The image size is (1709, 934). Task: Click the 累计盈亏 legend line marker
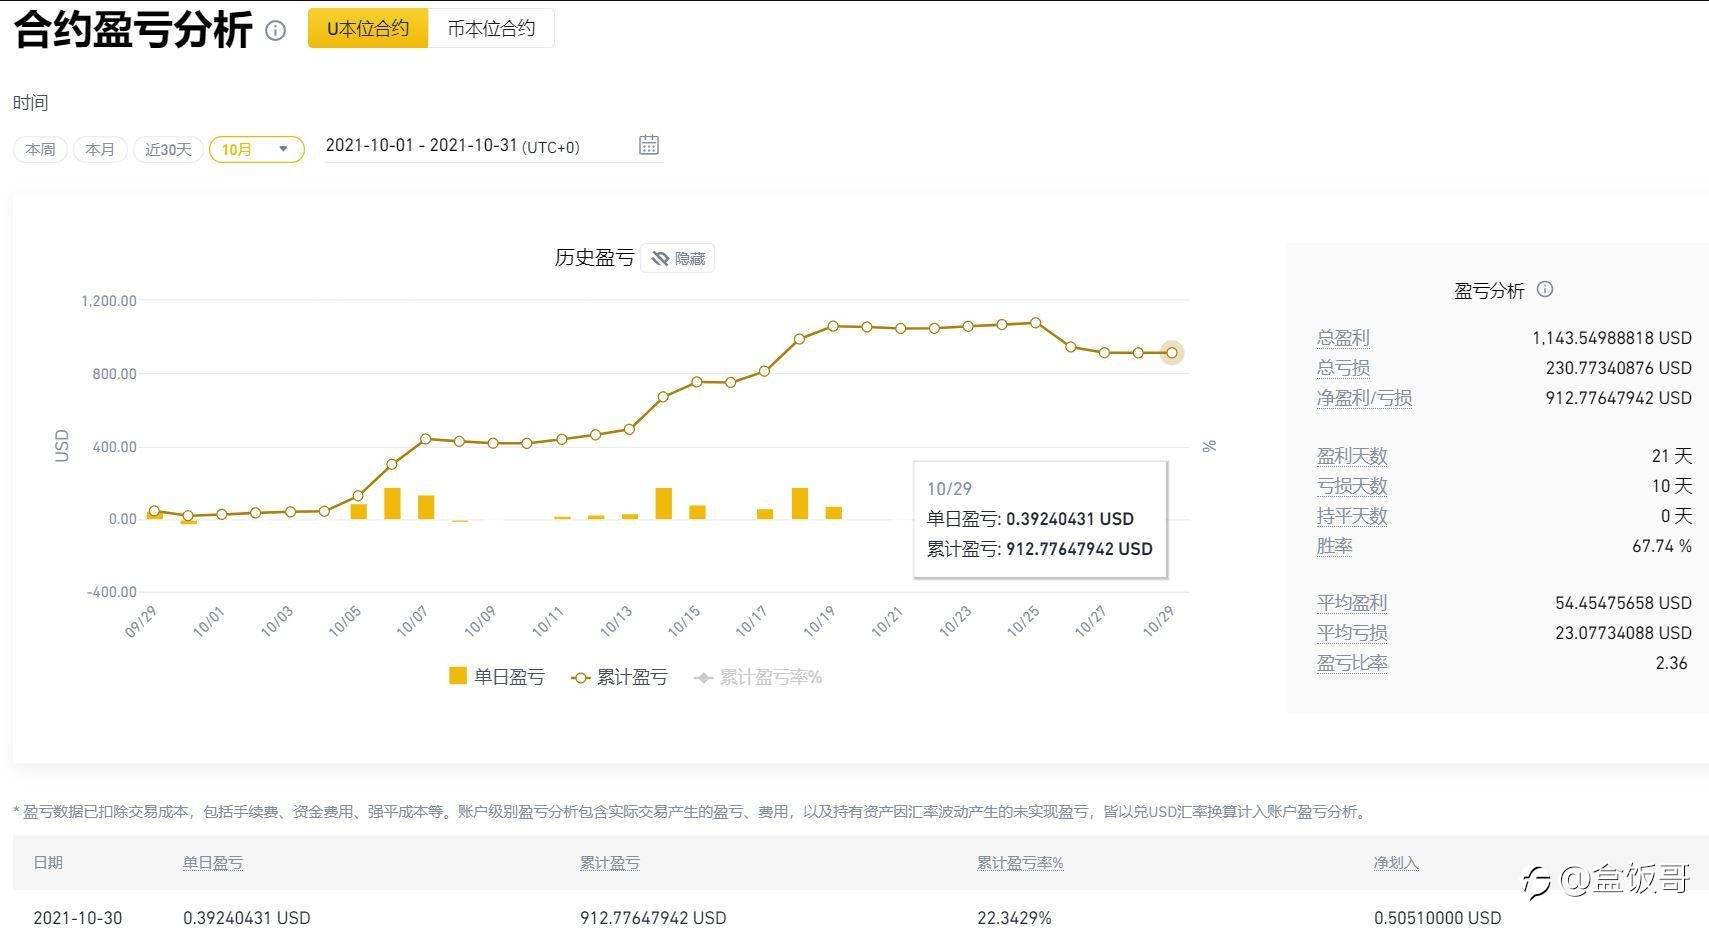click(x=579, y=678)
